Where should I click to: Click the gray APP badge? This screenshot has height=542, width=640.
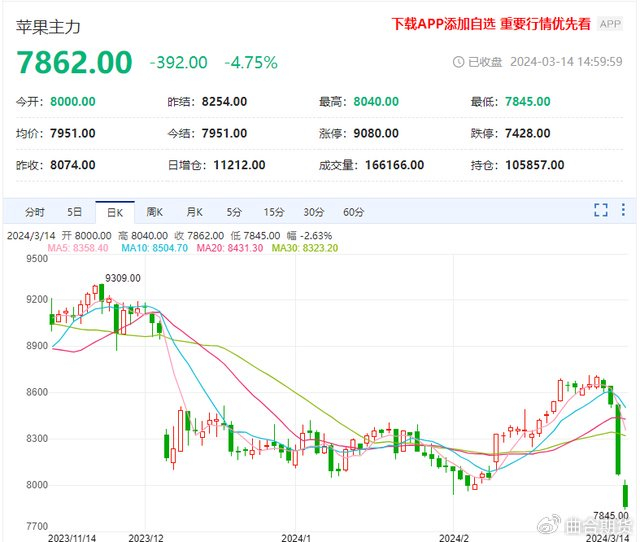pos(610,24)
